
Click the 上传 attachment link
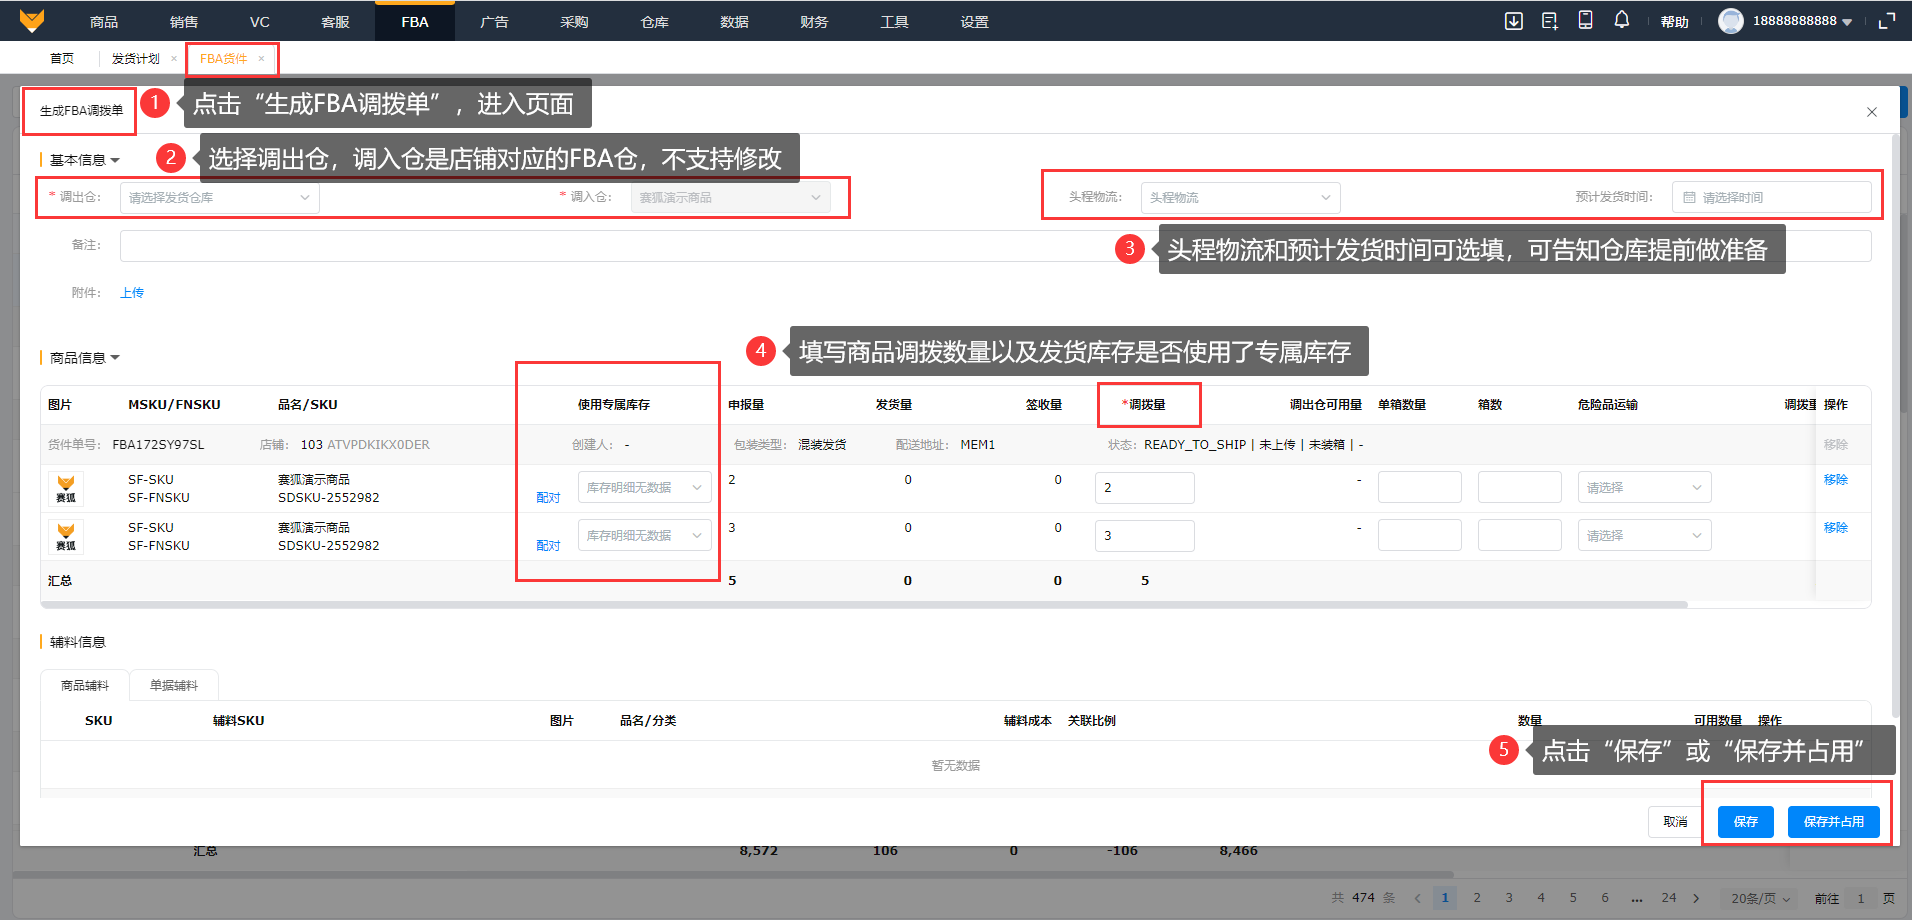132,293
